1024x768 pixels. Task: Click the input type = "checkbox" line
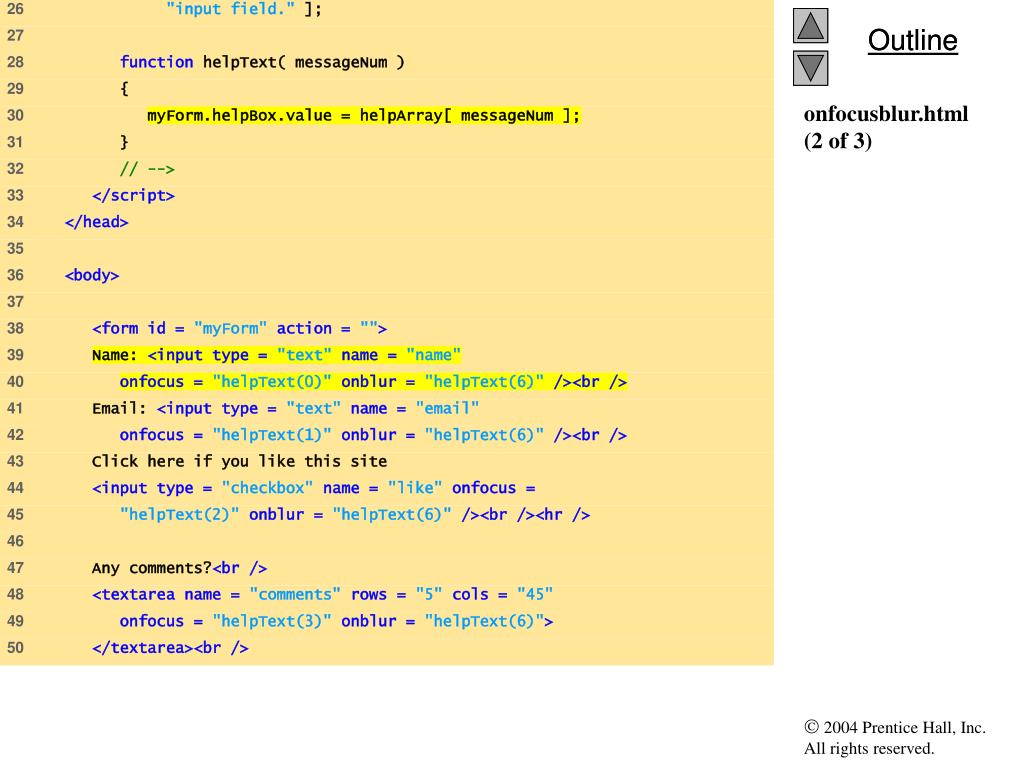pyautogui.click(x=313, y=488)
